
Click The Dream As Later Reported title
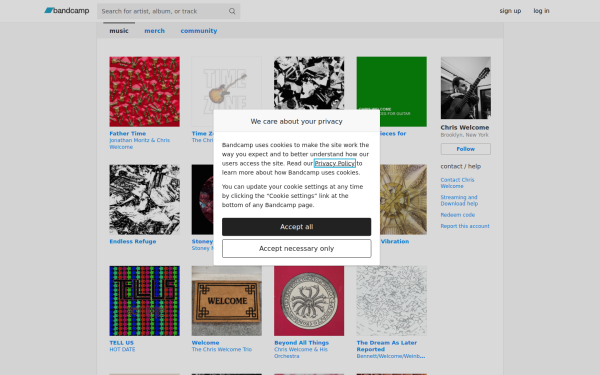[386, 346]
